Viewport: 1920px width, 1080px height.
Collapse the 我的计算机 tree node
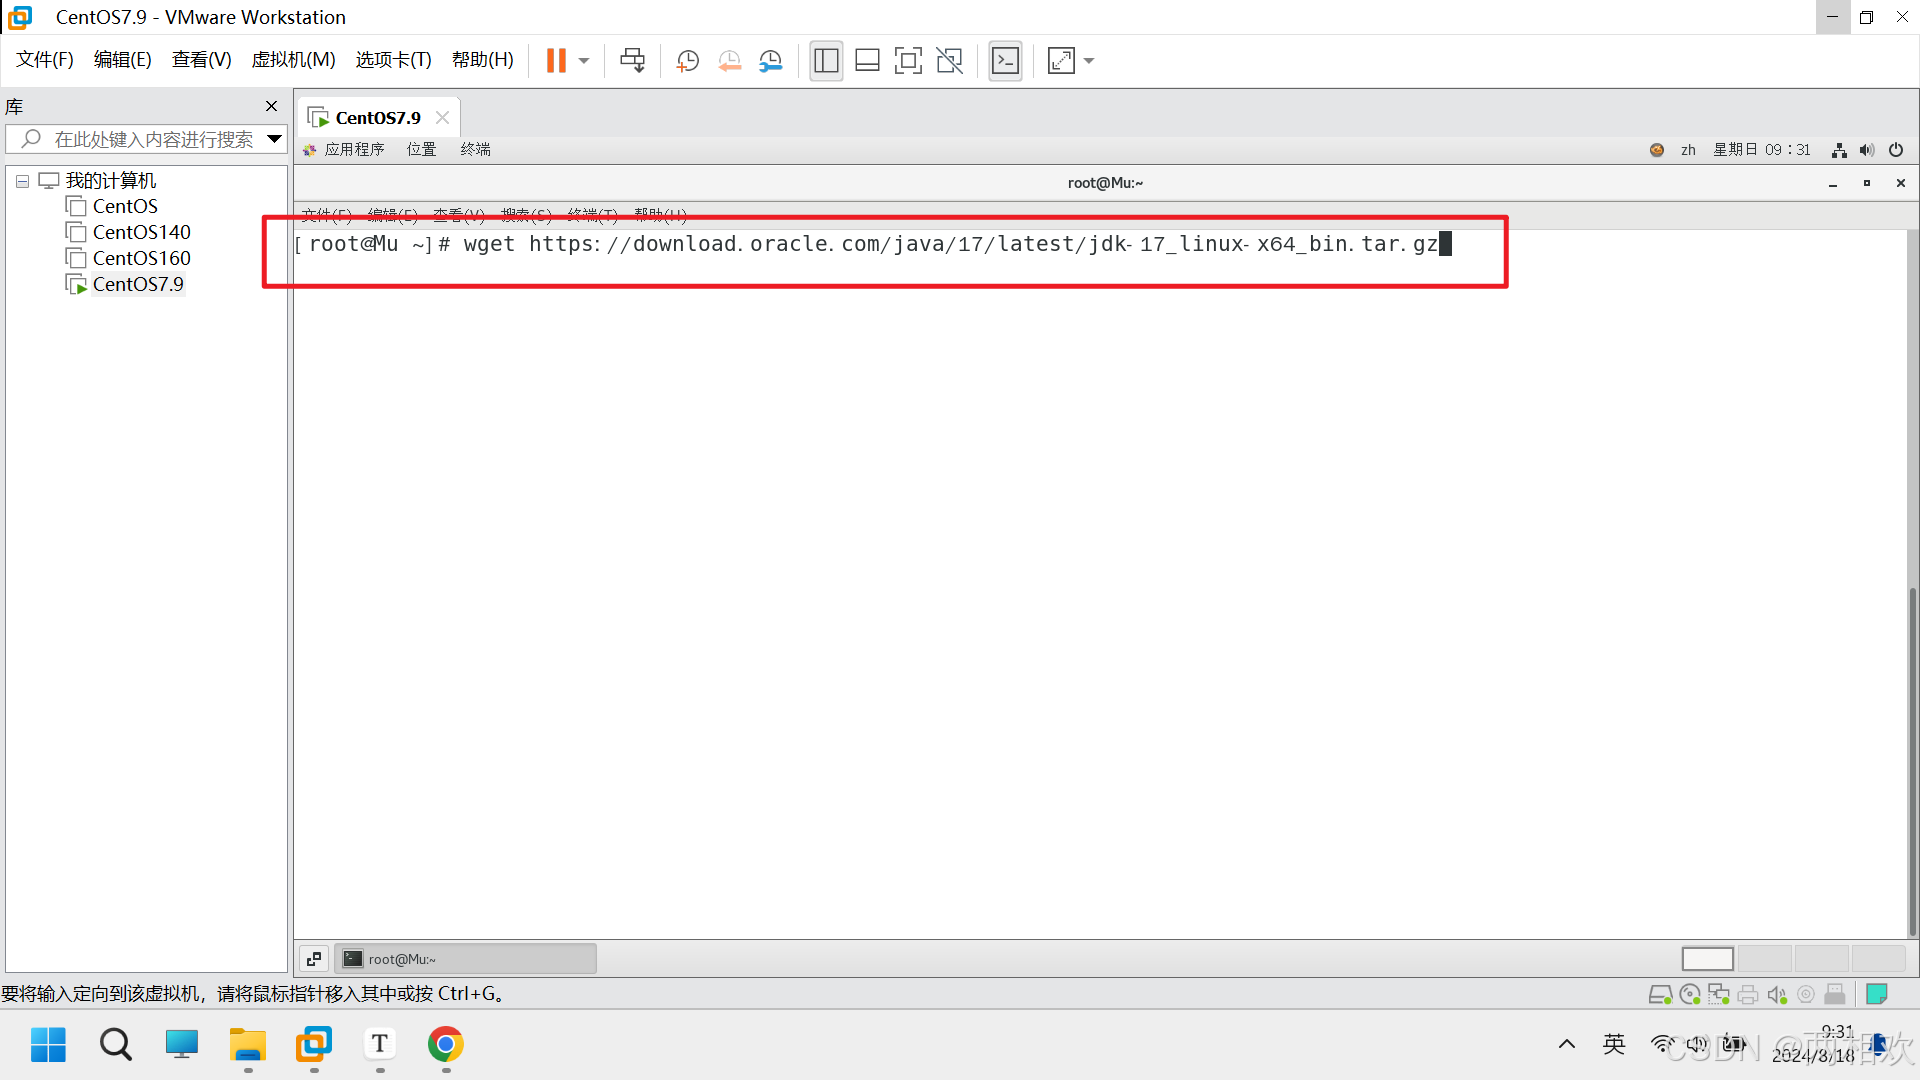pyautogui.click(x=22, y=181)
